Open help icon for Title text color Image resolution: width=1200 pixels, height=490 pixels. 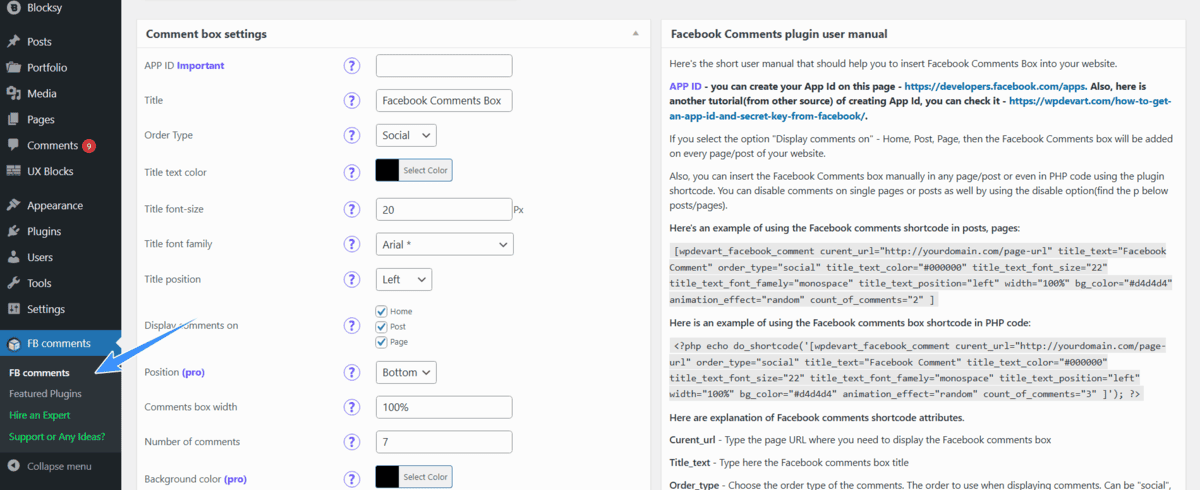[352, 172]
